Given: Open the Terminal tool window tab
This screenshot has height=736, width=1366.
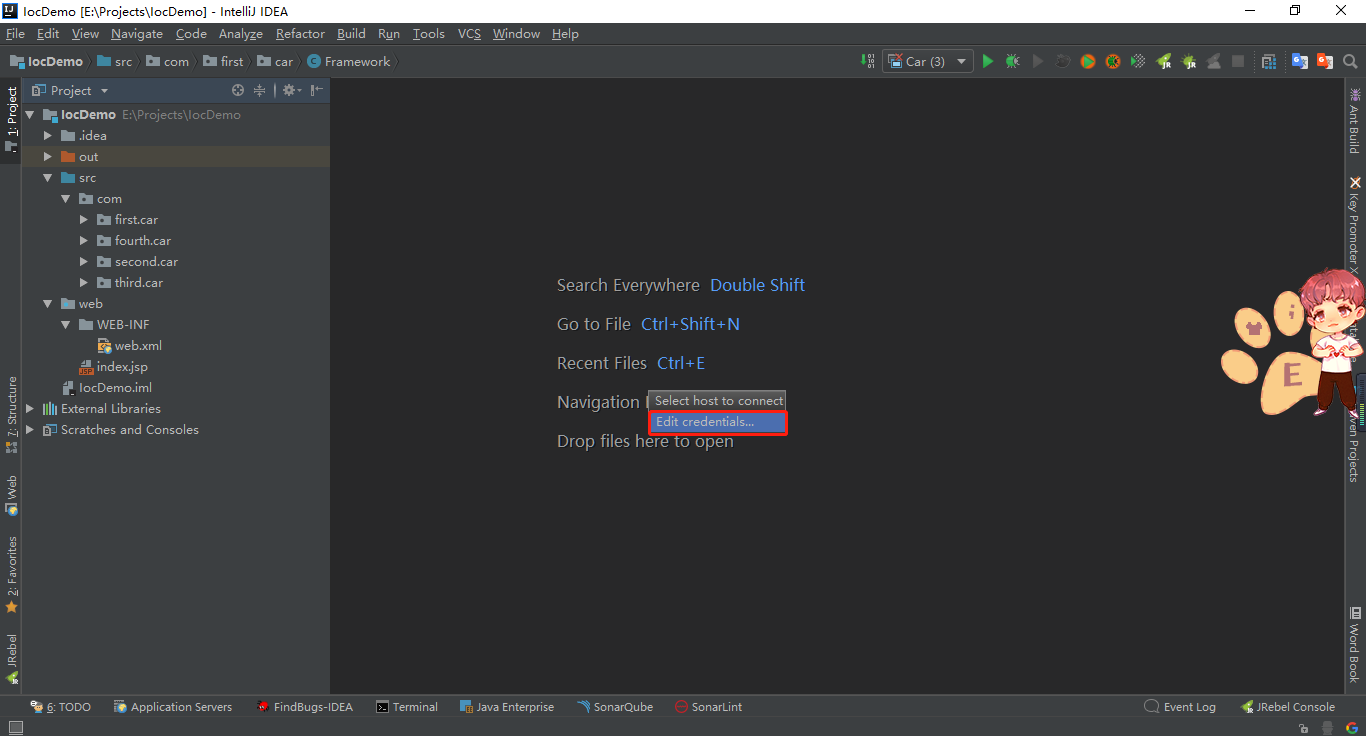Looking at the screenshot, I should coord(407,707).
